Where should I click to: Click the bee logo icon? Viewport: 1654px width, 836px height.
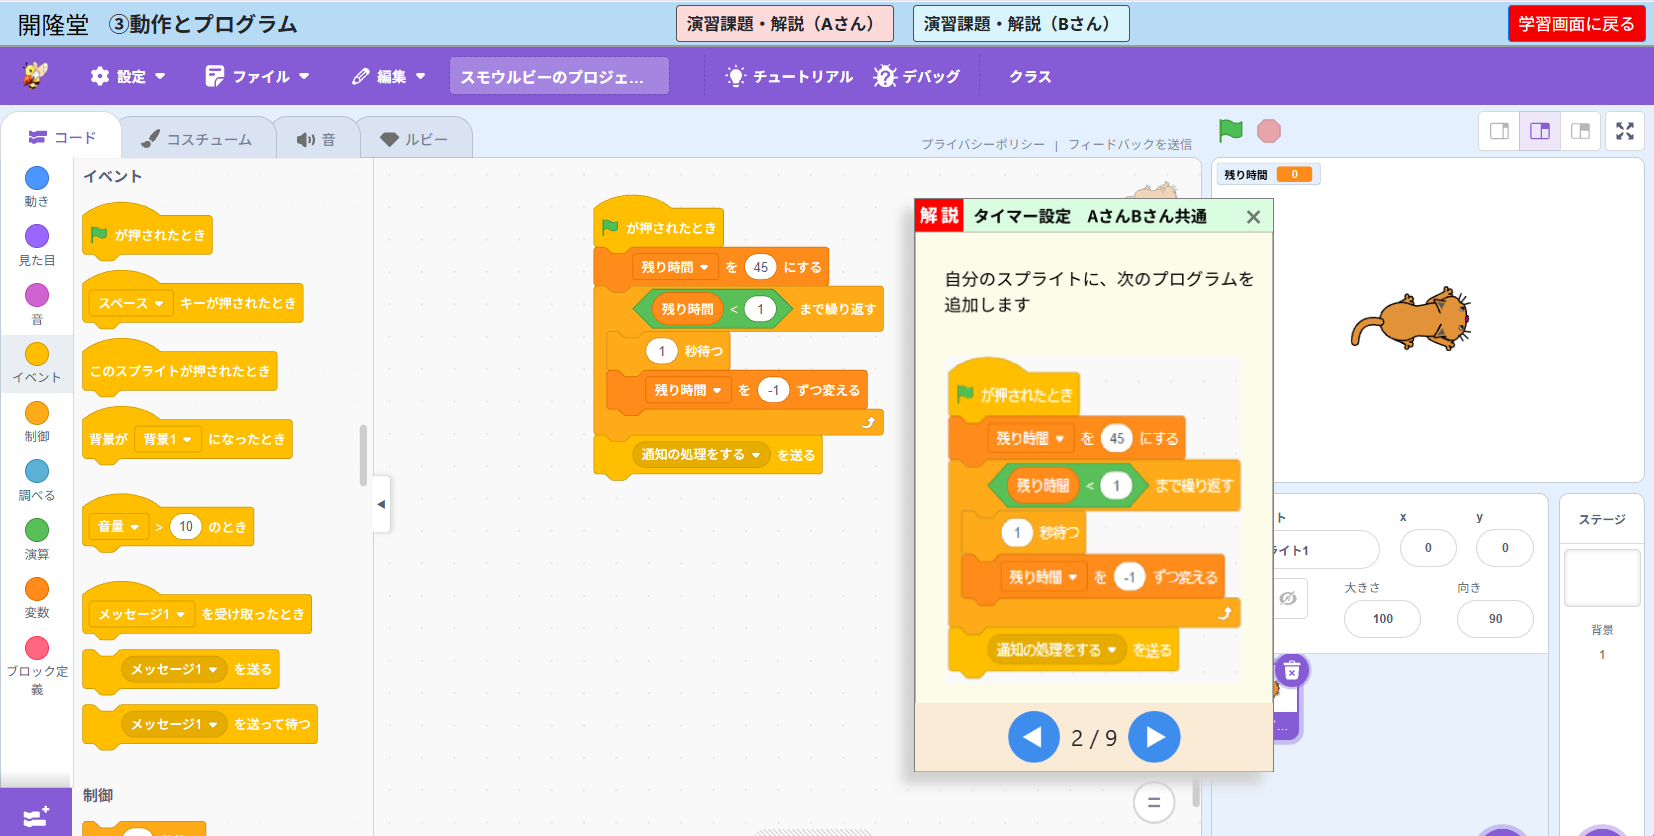click(x=36, y=75)
